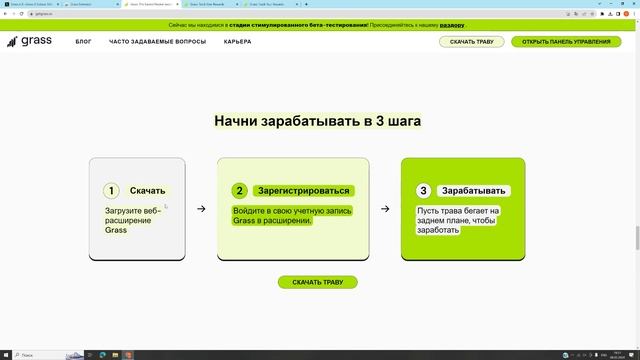This screenshot has width=640, height=360.
Task: Click the browser back arrow
Action: point(5,14)
